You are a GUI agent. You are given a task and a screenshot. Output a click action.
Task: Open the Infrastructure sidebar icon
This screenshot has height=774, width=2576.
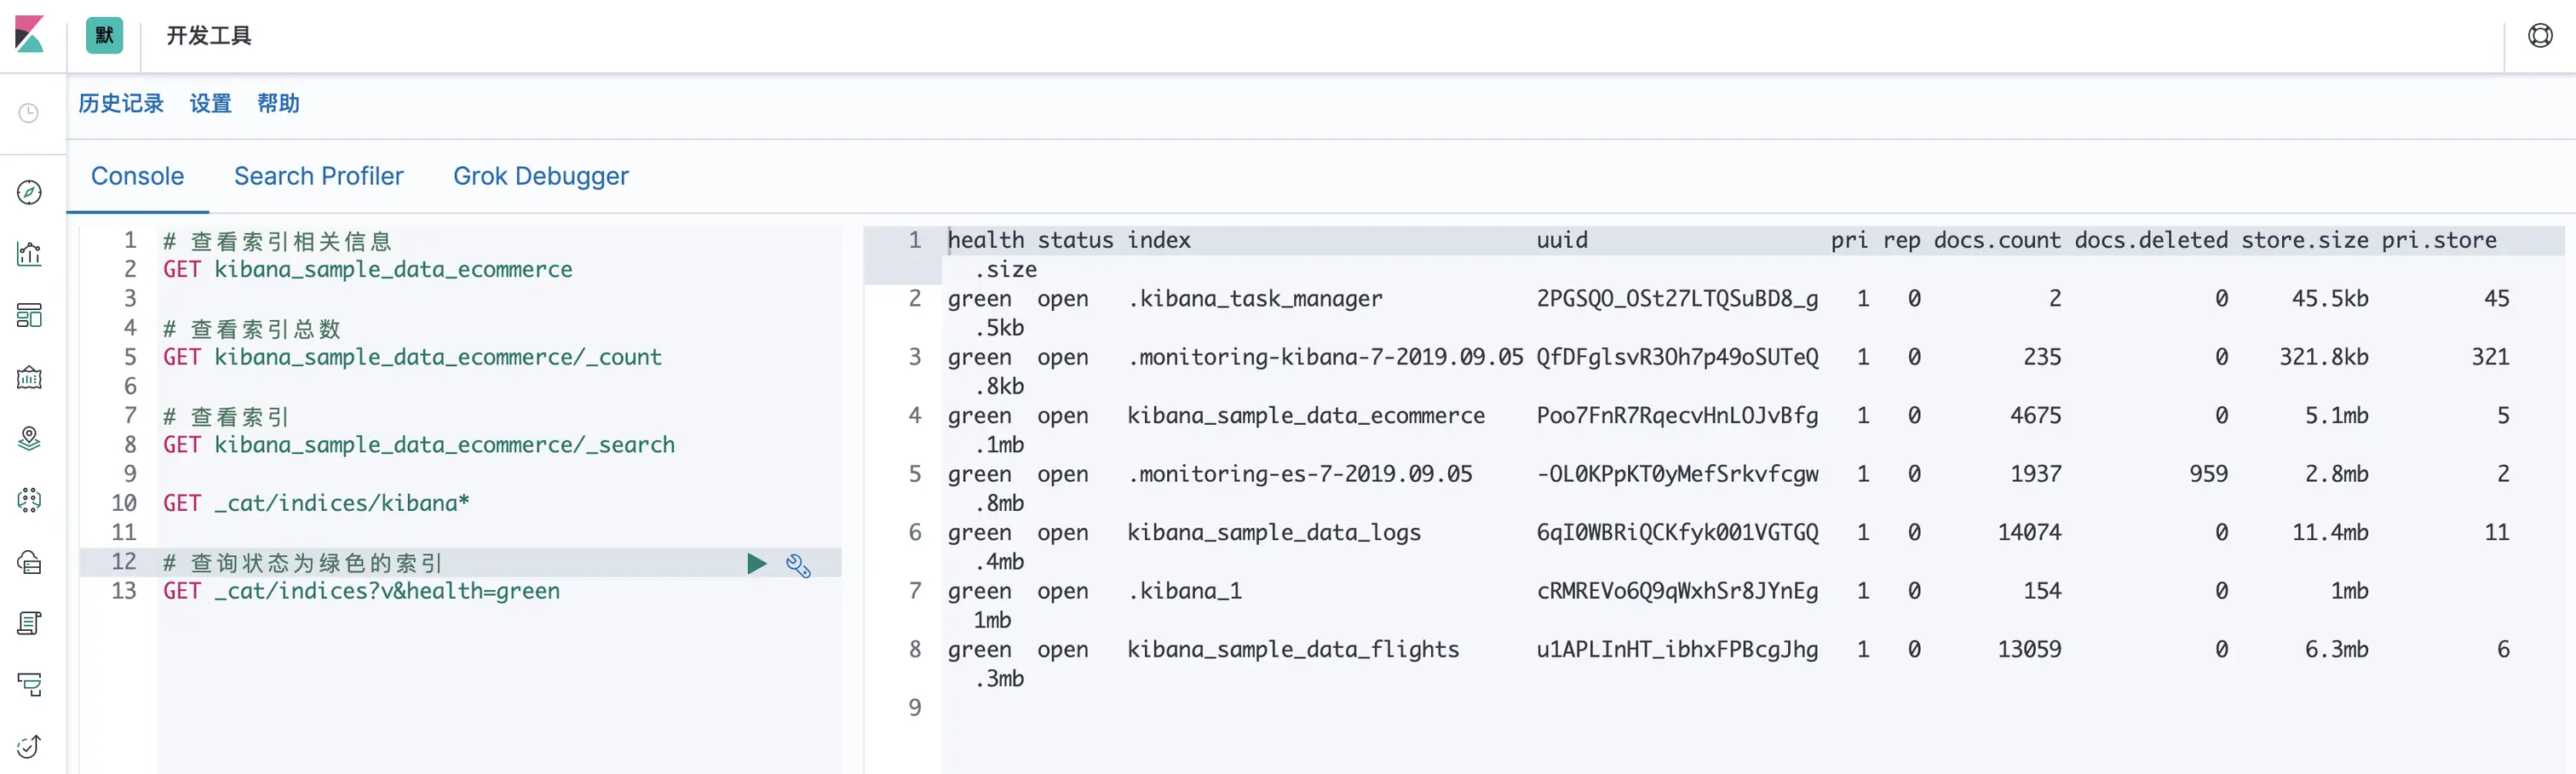29,562
